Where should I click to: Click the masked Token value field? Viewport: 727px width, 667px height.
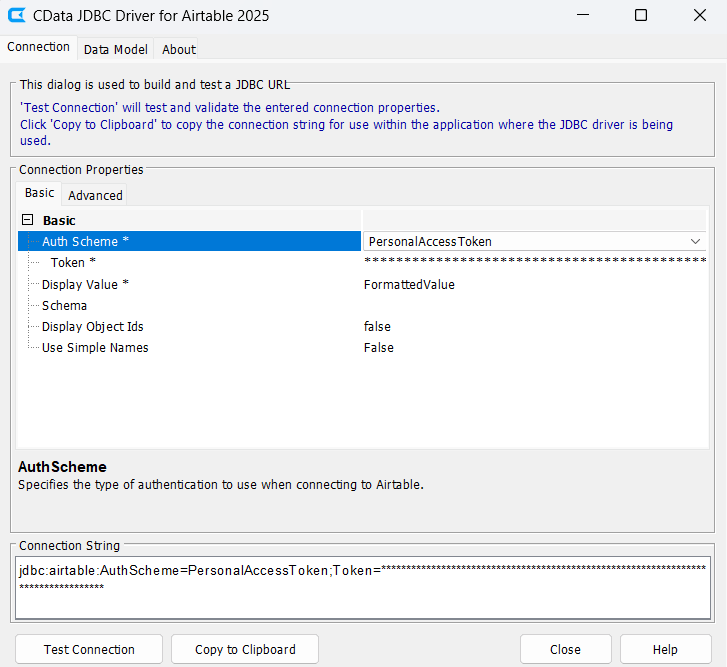click(x=534, y=263)
